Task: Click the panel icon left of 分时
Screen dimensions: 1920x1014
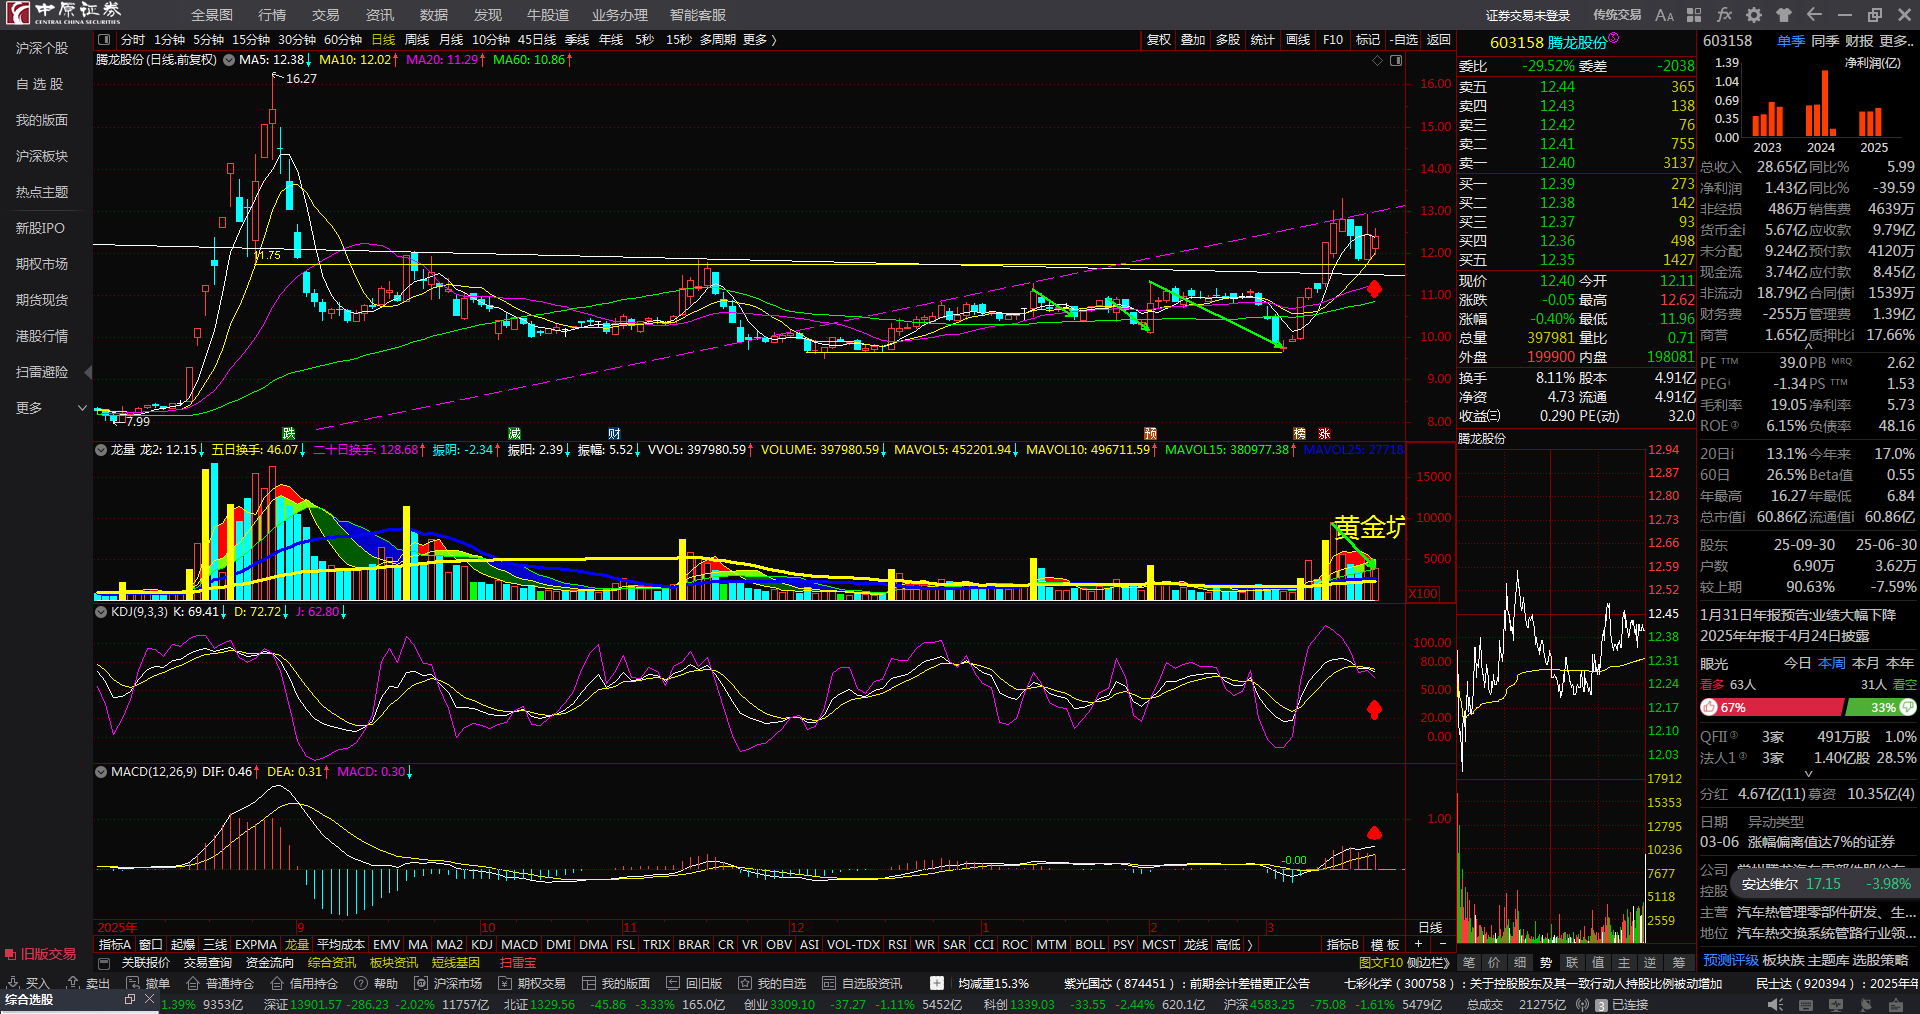Action: click(104, 40)
